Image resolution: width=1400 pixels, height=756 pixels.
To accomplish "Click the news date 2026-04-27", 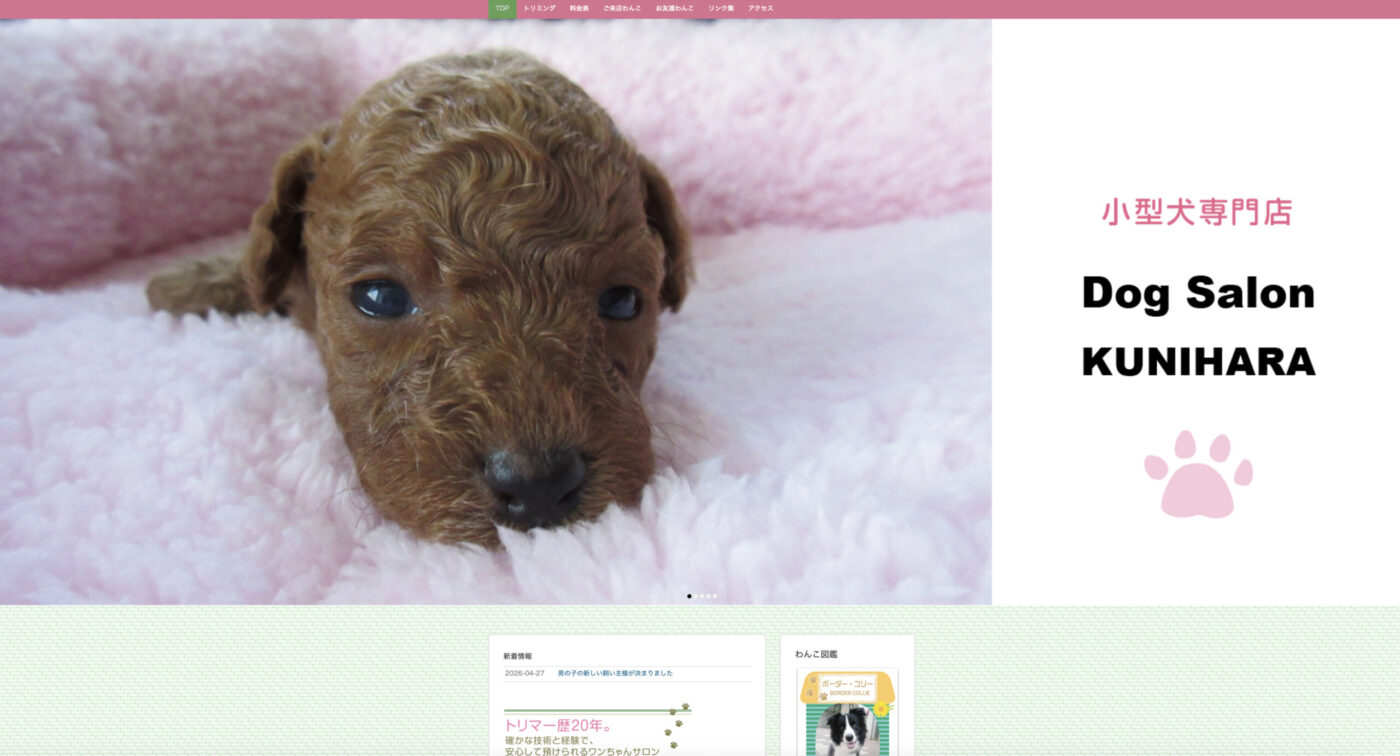I will pos(525,673).
